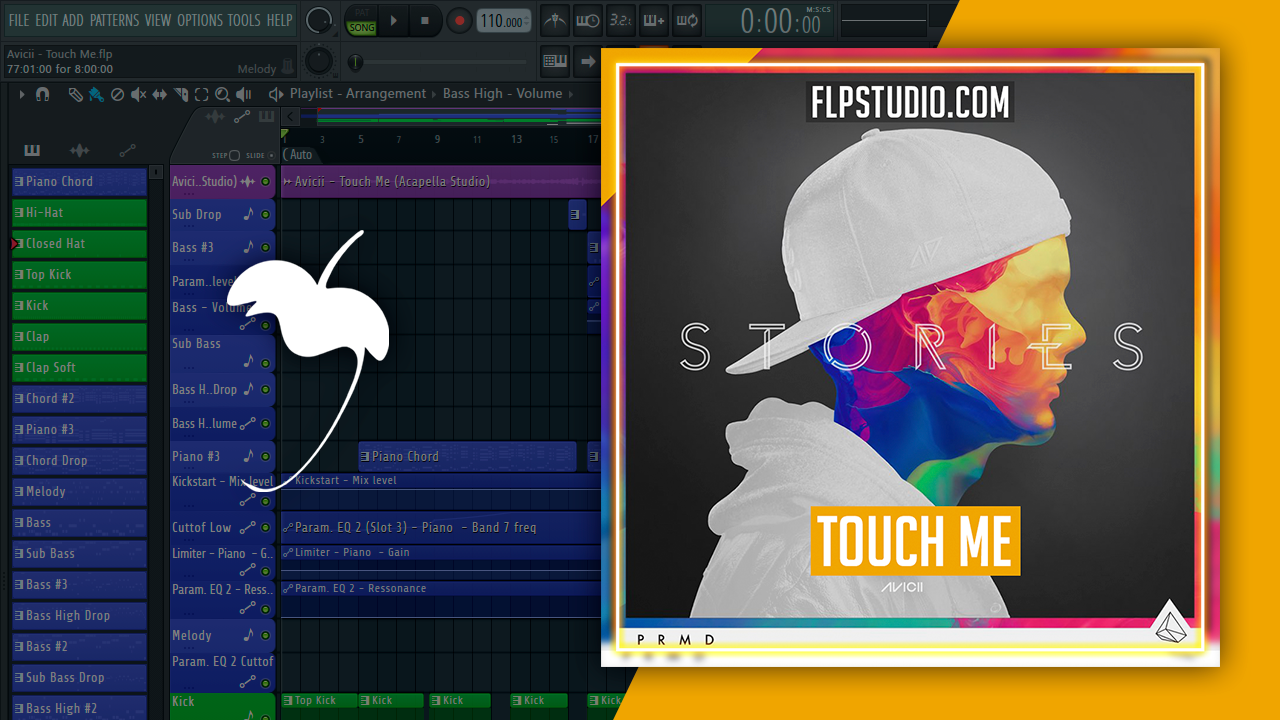Select the pencil draw tool
Screen dimensions: 1280x720
pyautogui.click(x=75, y=94)
